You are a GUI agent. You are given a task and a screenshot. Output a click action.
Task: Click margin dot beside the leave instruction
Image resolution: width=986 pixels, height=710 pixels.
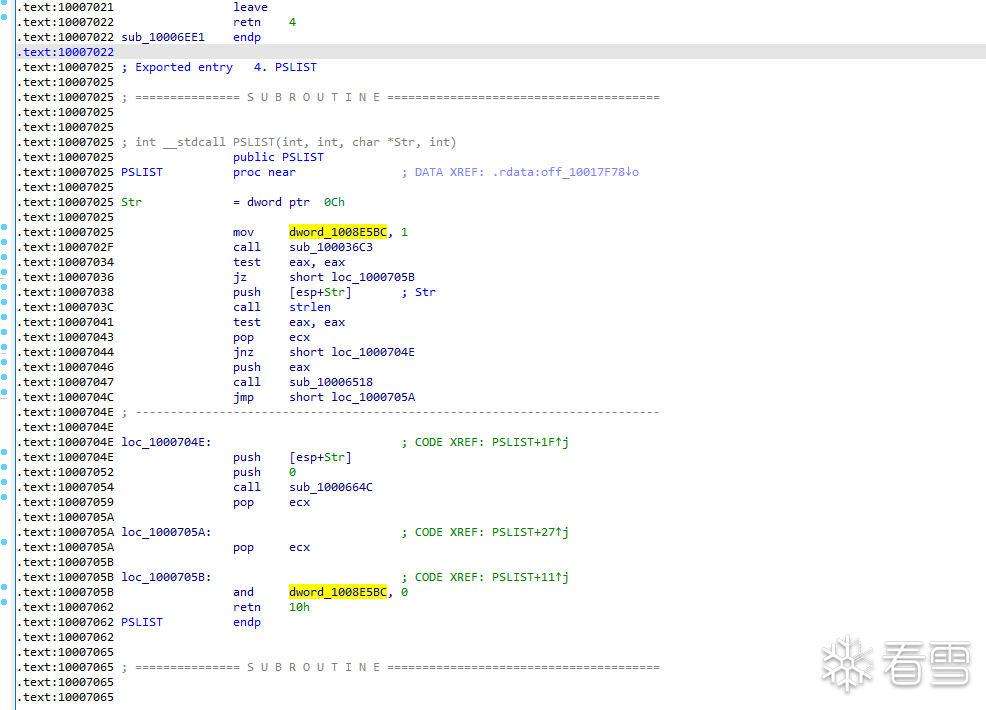(4, 7)
